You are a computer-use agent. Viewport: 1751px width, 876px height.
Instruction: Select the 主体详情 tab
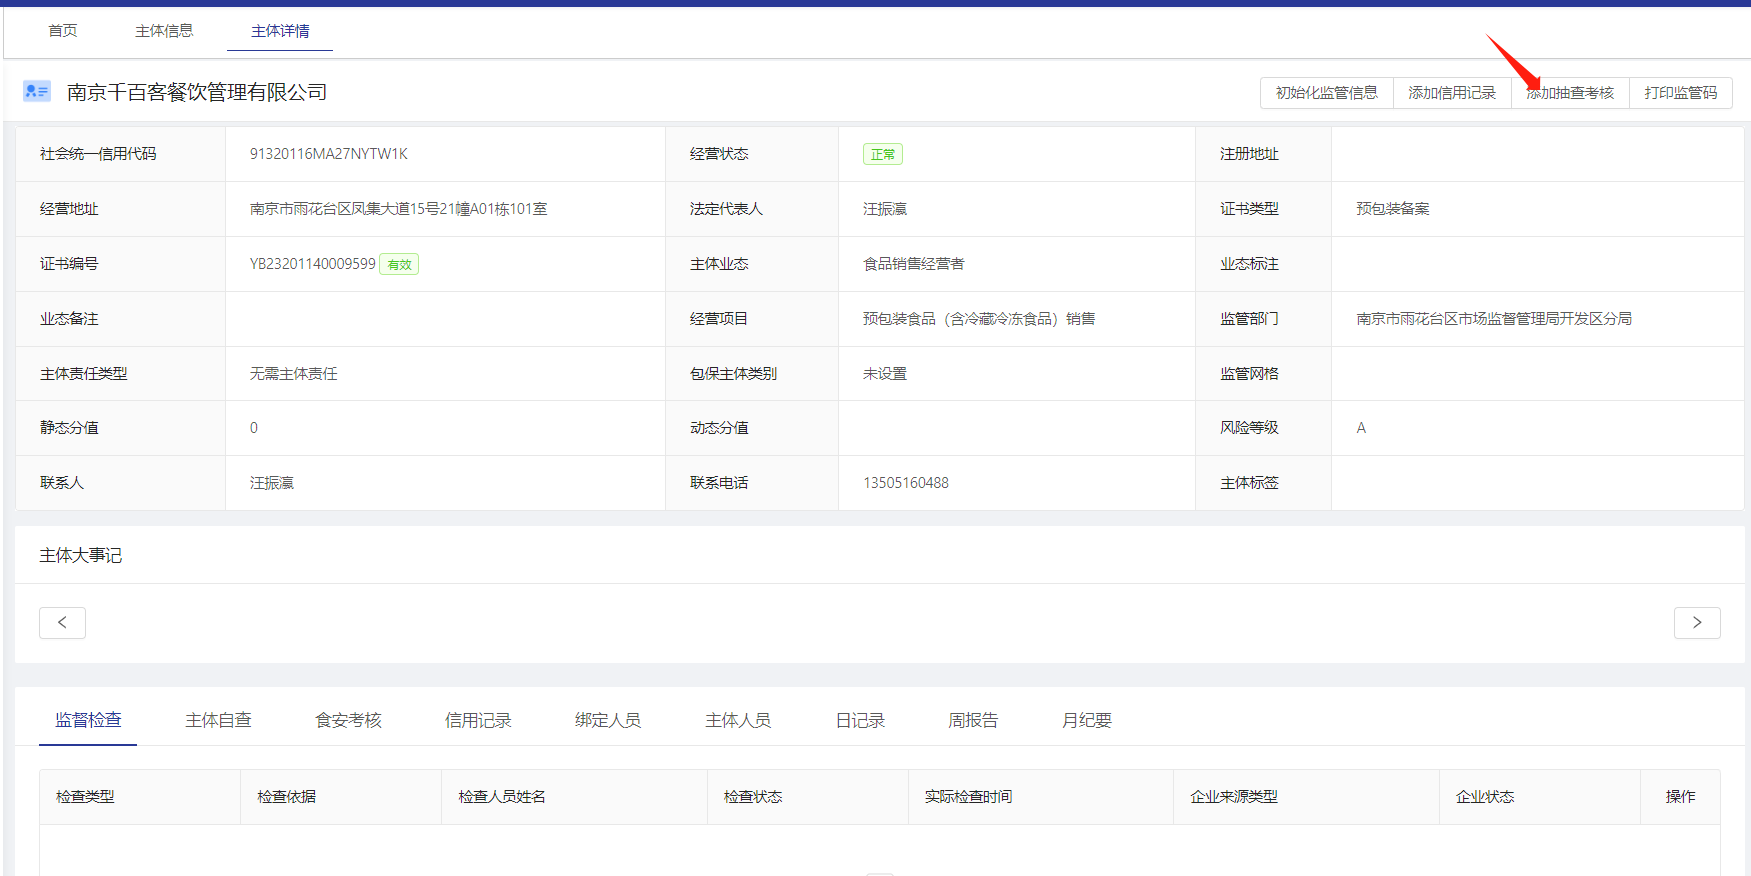click(x=280, y=31)
